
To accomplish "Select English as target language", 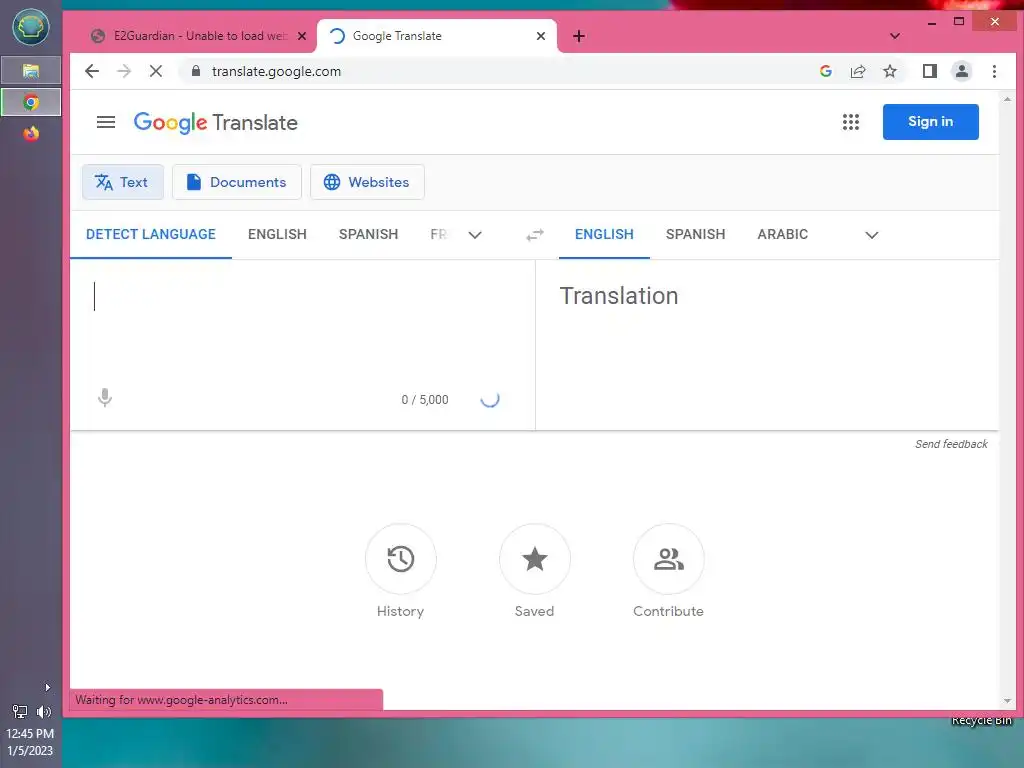I will click(604, 234).
